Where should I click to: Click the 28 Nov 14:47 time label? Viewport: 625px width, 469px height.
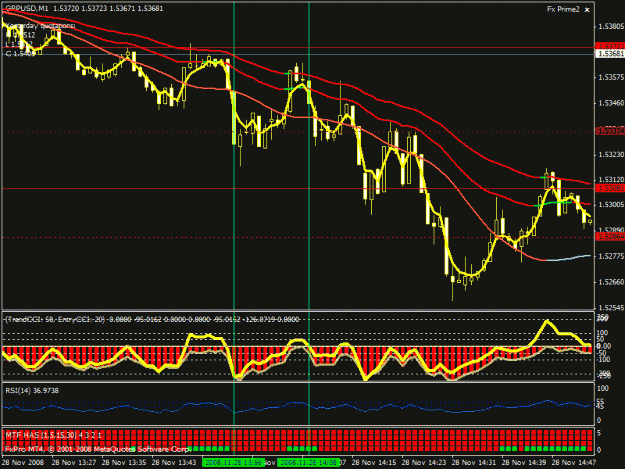(574, 462)
